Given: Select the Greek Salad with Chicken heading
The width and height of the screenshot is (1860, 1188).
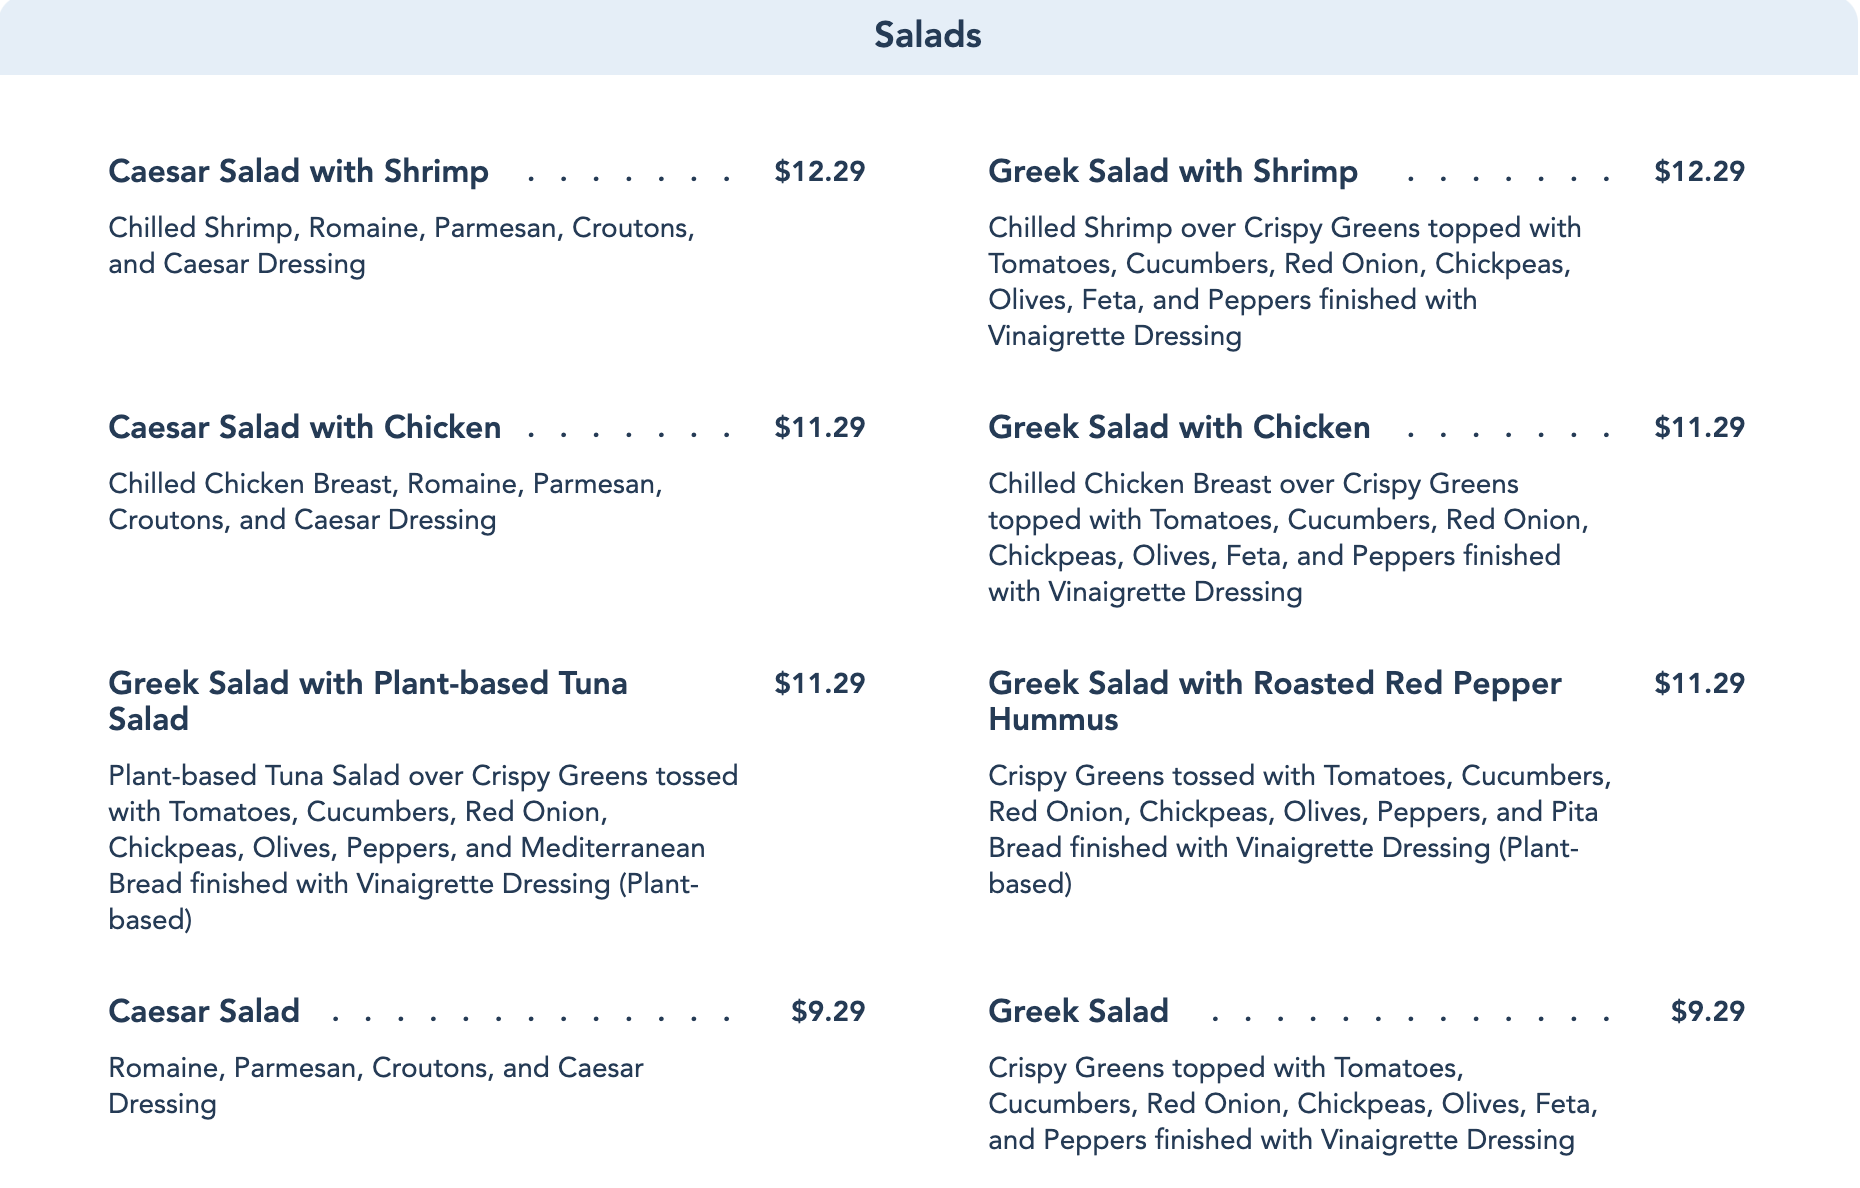Looking at the screenshot, I should (x=1178, y=428).
